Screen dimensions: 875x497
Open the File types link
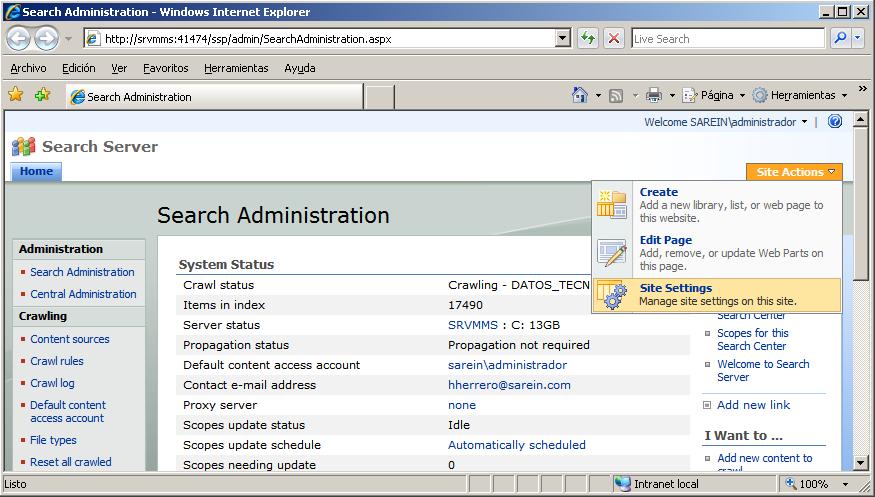click(54, 440)
